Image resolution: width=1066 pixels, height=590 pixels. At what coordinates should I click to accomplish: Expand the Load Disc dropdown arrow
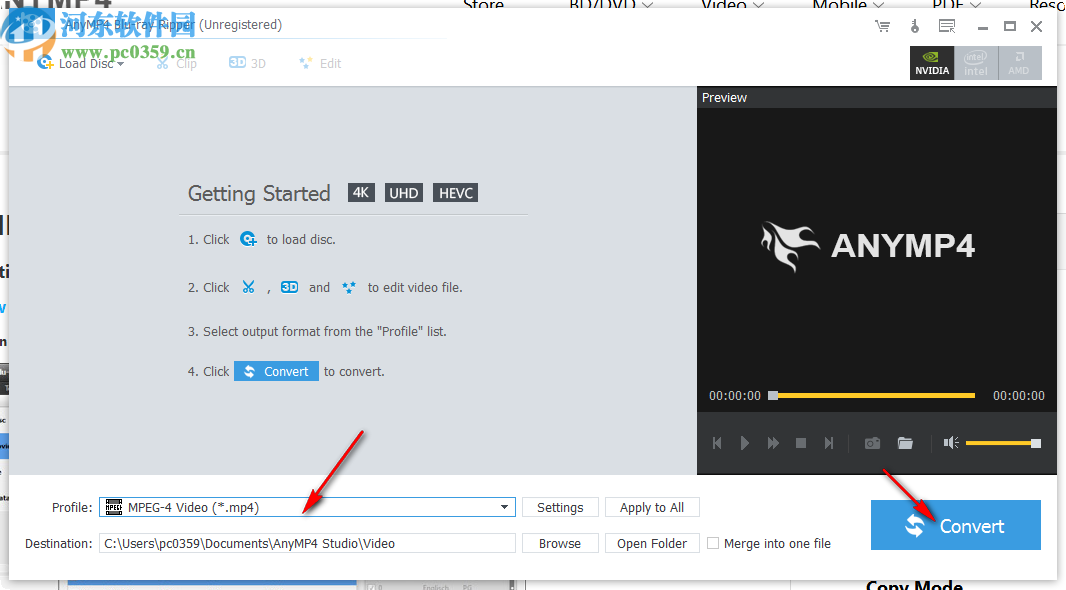click(120, 64)
